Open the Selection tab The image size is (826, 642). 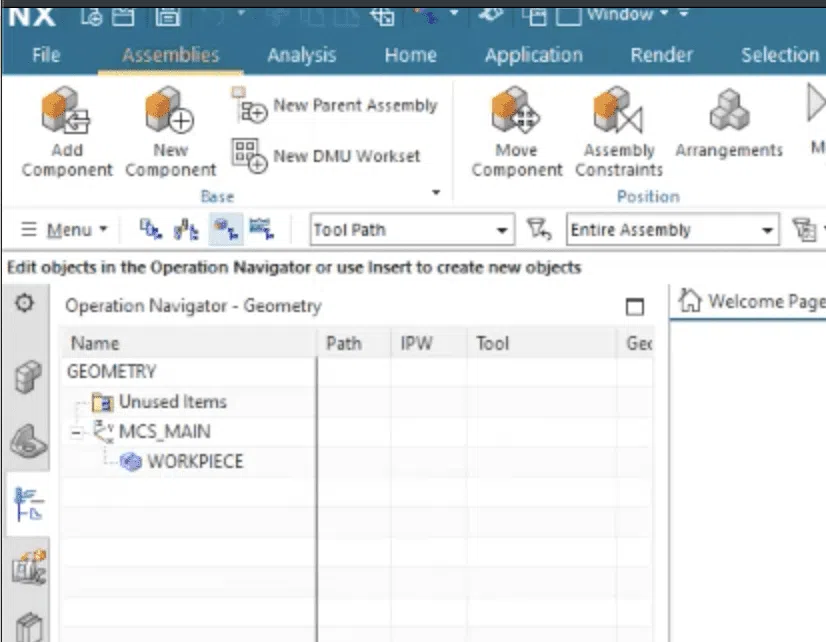[x=780, y=55]
